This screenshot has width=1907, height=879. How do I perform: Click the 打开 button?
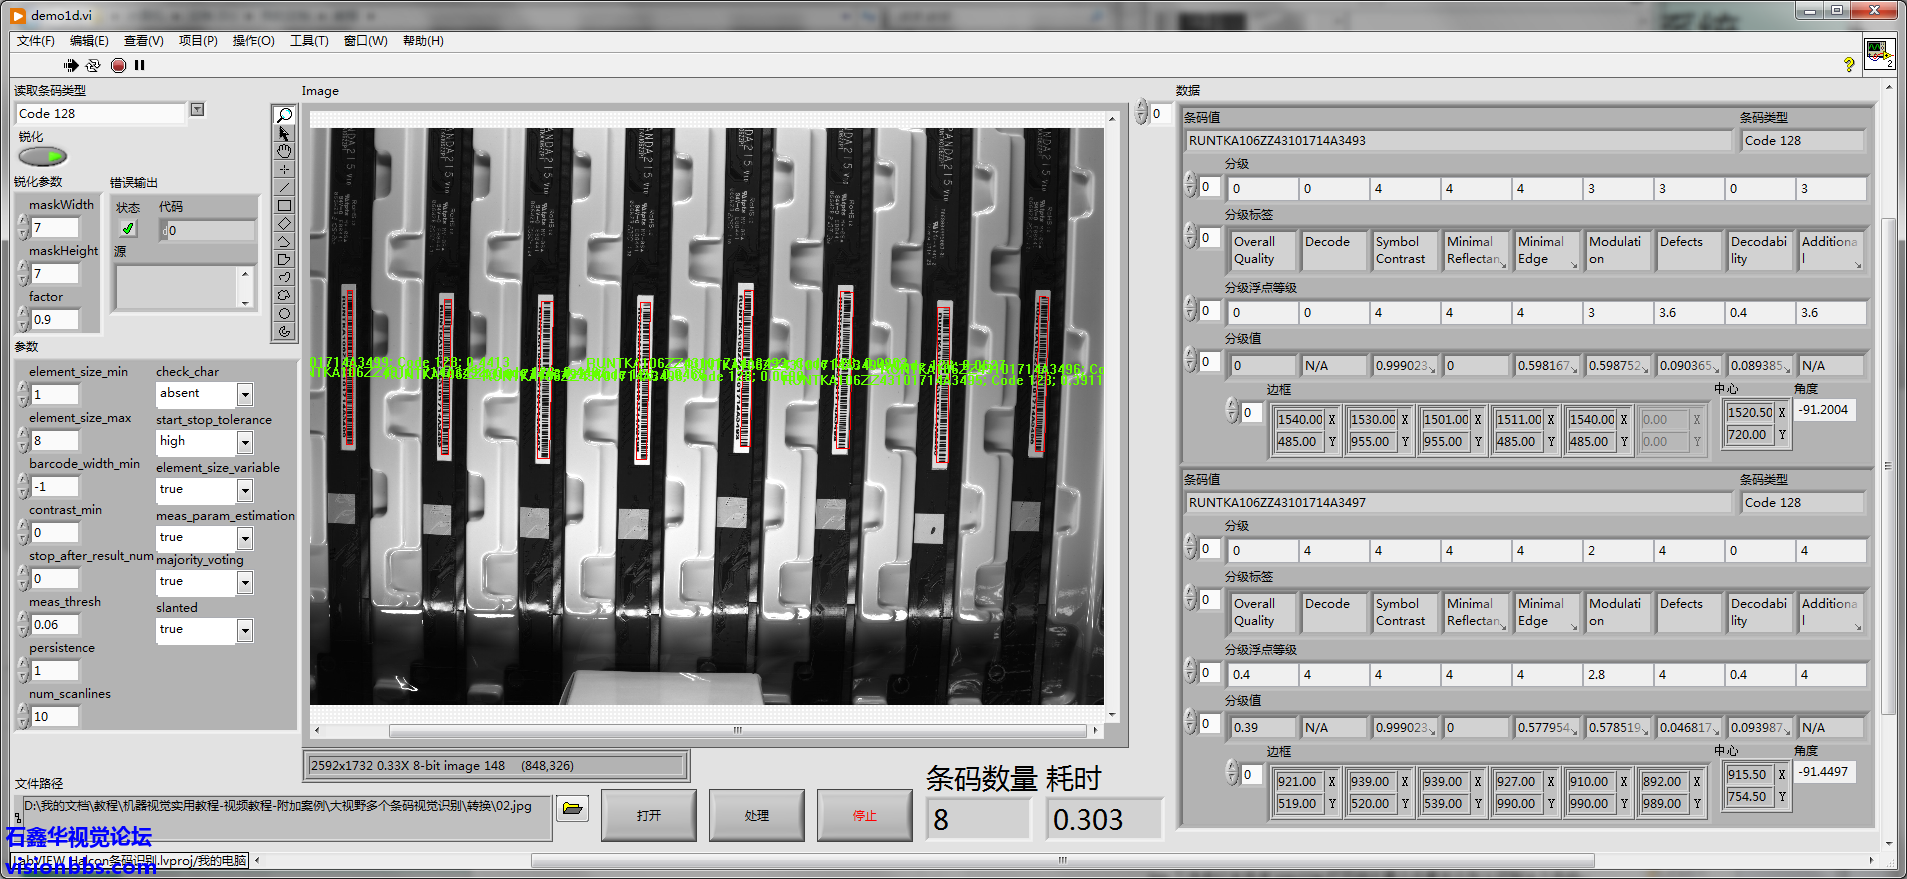click(x=649, y=815)
